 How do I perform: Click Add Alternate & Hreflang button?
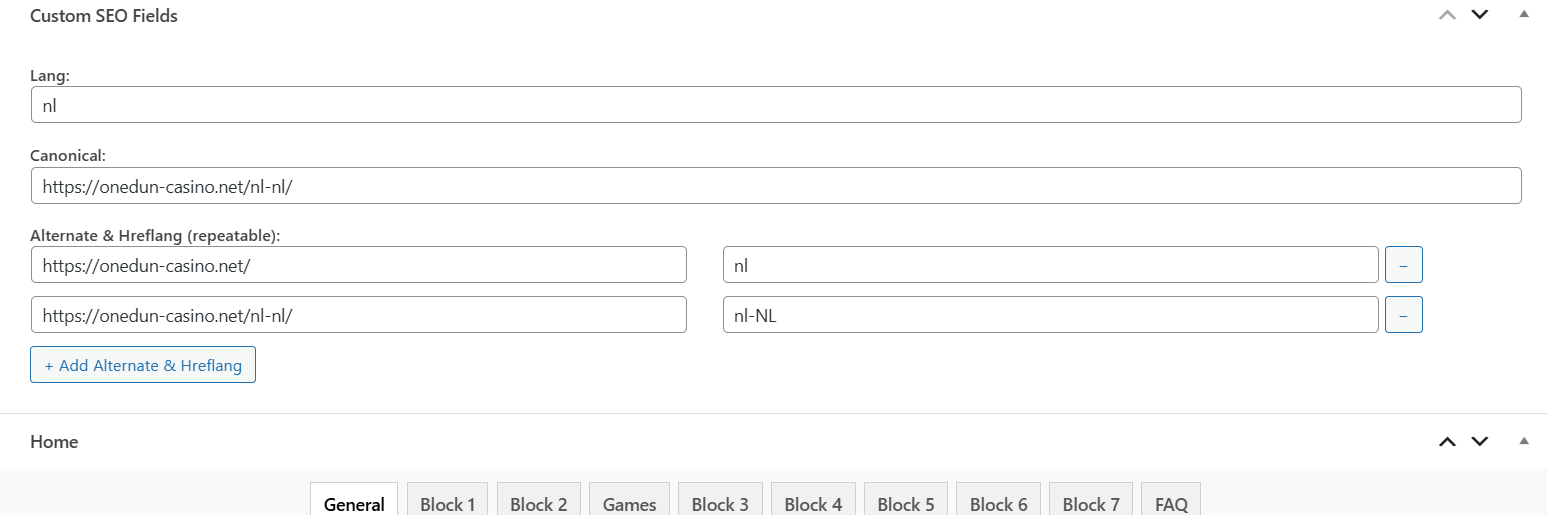(143, 365)
